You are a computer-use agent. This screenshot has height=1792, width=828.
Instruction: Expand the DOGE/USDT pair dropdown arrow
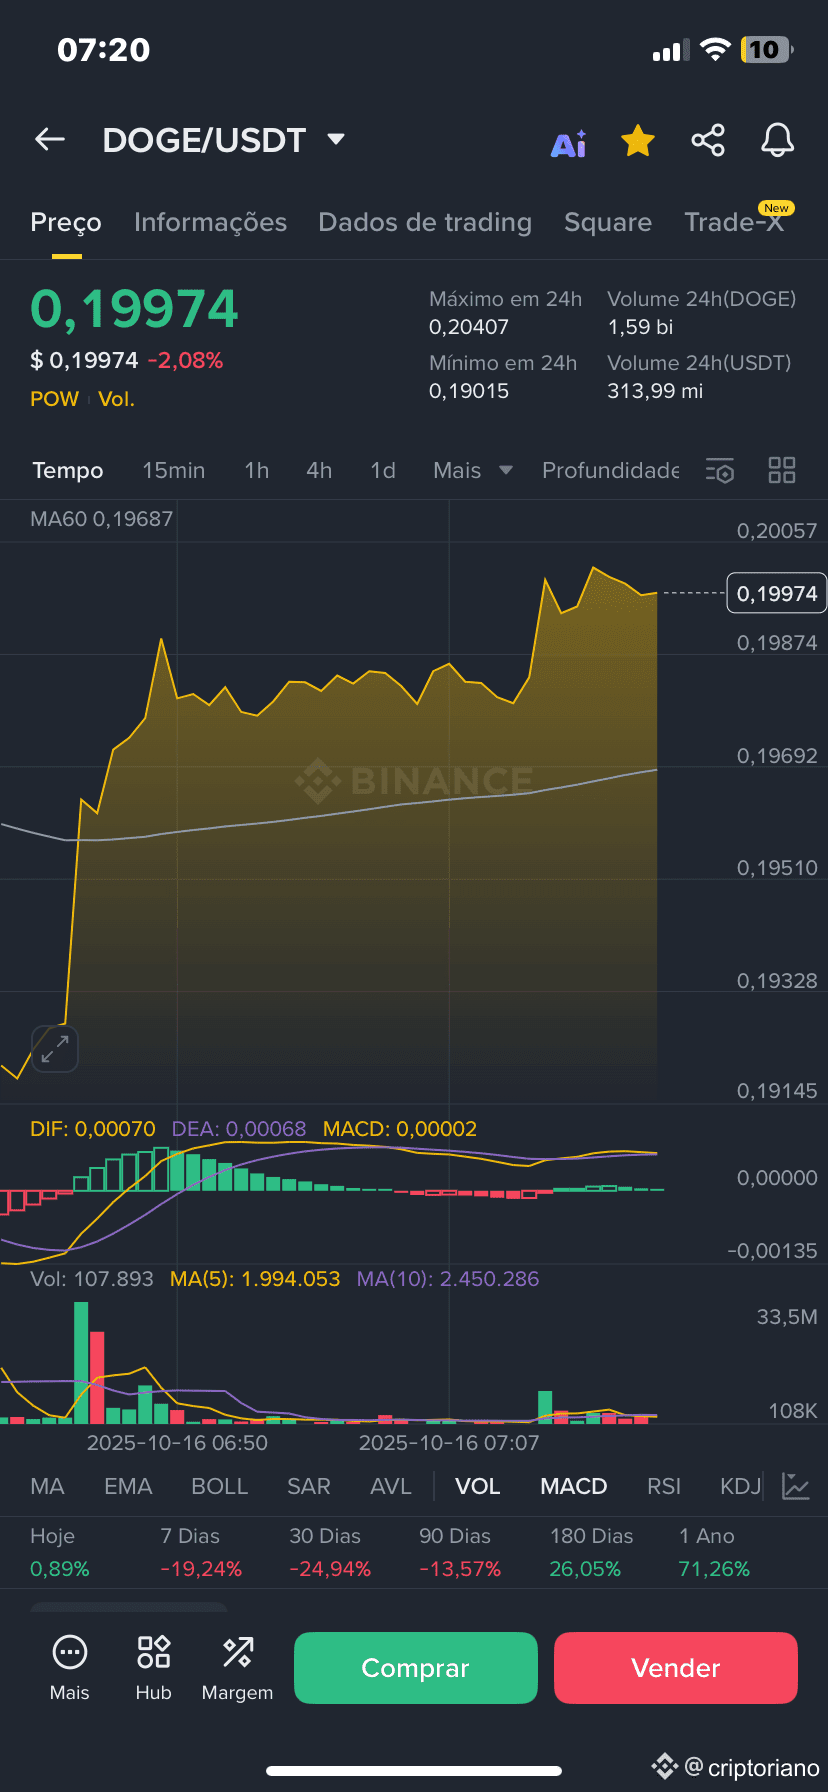click(x=336, y=139)
